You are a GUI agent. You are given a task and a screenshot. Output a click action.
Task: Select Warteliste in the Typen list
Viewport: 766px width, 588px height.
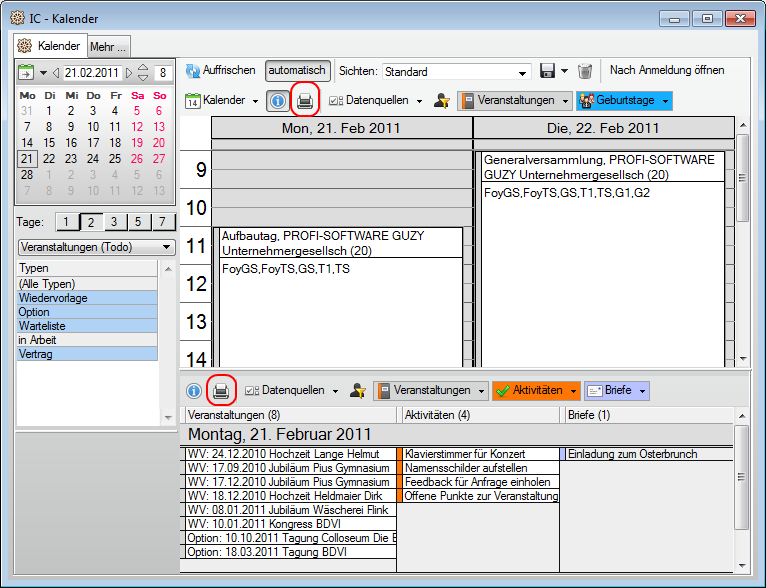click(x=87, y=326)
